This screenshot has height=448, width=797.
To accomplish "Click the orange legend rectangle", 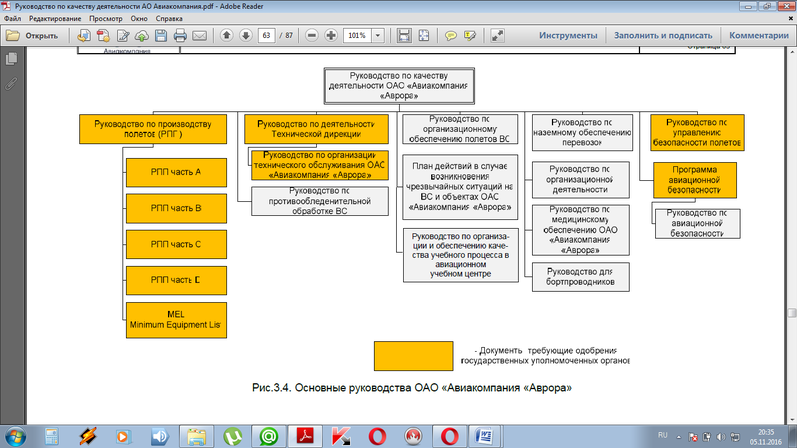I will click(414, 356).
